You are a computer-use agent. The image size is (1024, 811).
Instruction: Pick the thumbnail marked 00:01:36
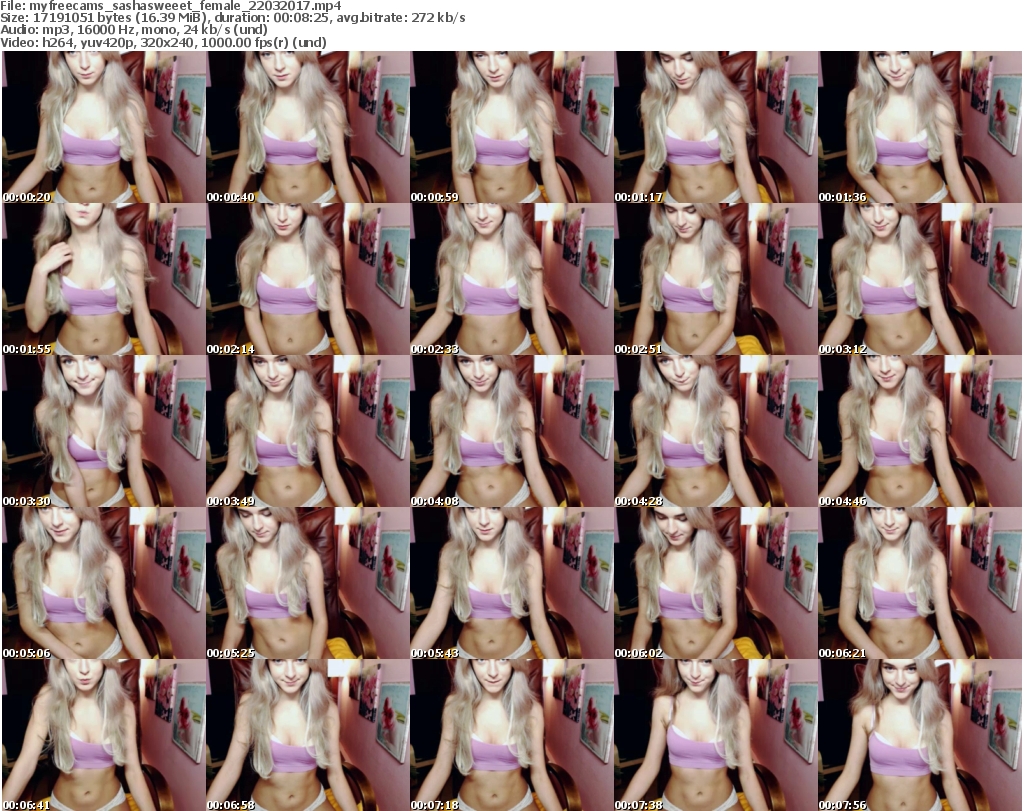click(x=920, y=127)
